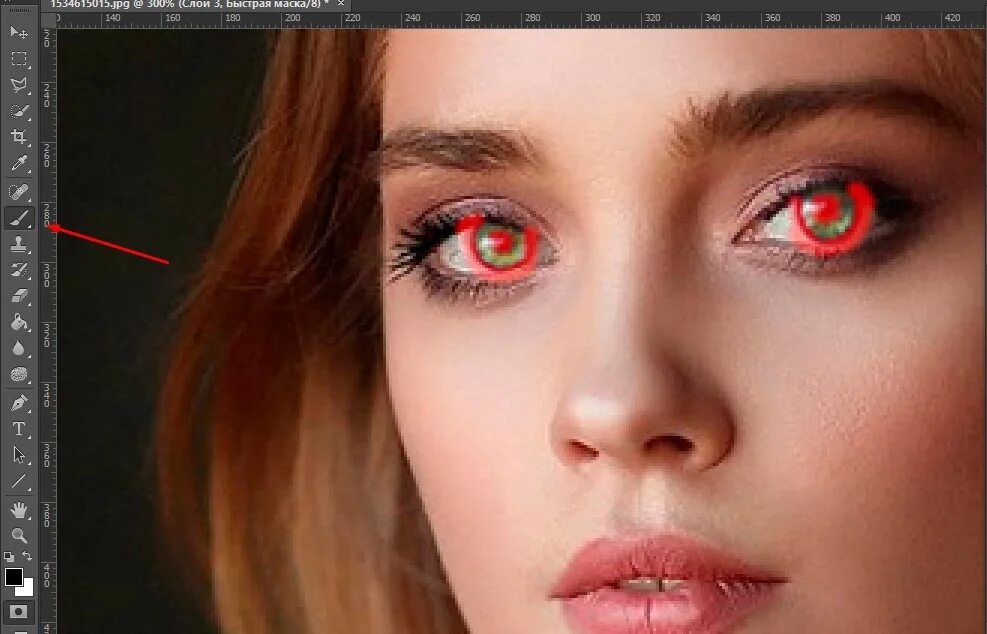Select the Path Selection arrow tool
This screenshot has width=987, height=634.
[19, 455]
